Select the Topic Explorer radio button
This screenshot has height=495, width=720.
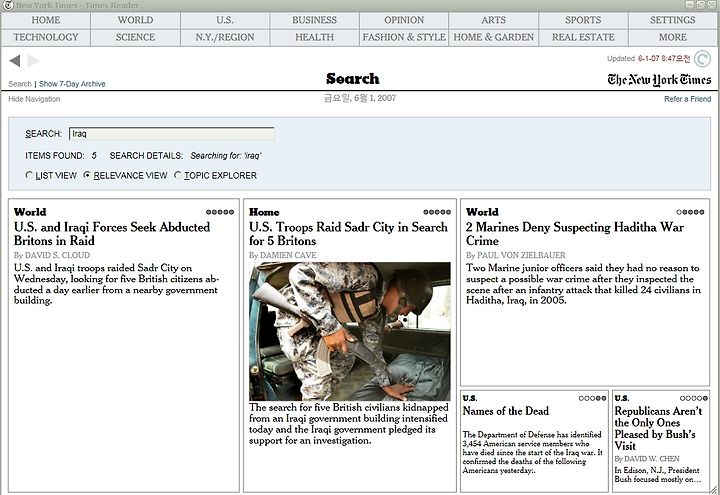(178, 175)
